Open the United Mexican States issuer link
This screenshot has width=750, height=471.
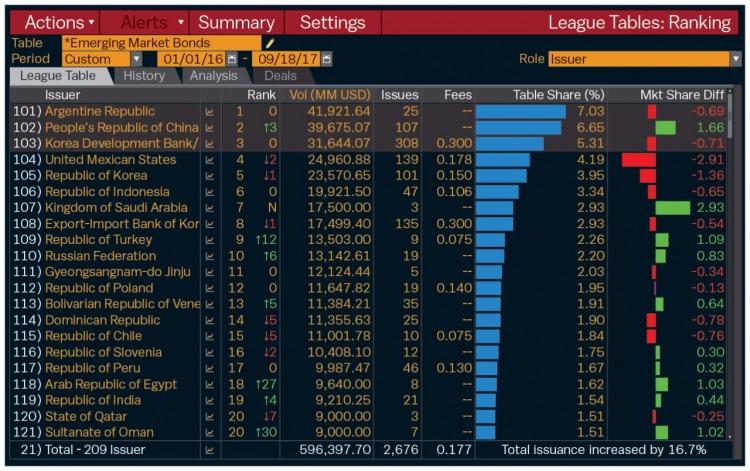(x=110, y=160)
